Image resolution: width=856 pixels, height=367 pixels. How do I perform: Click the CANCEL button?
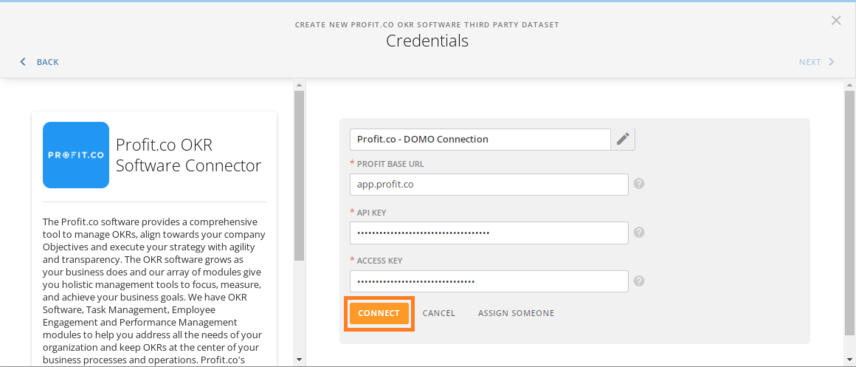439,313
